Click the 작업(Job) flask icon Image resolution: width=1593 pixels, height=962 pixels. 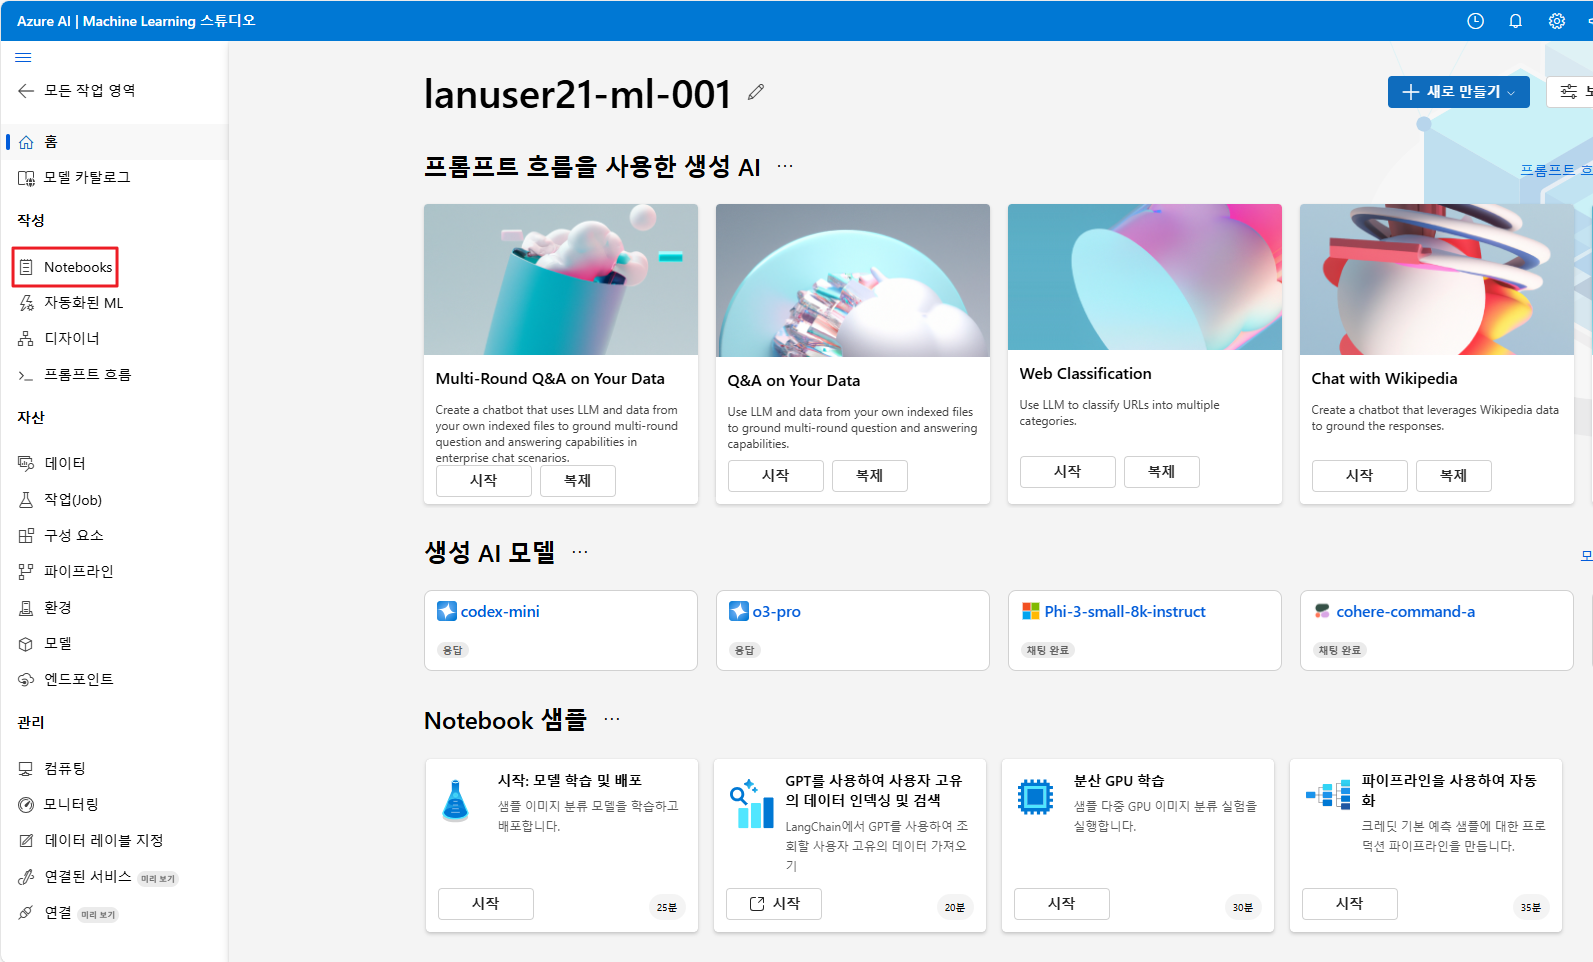click(26, 499)
